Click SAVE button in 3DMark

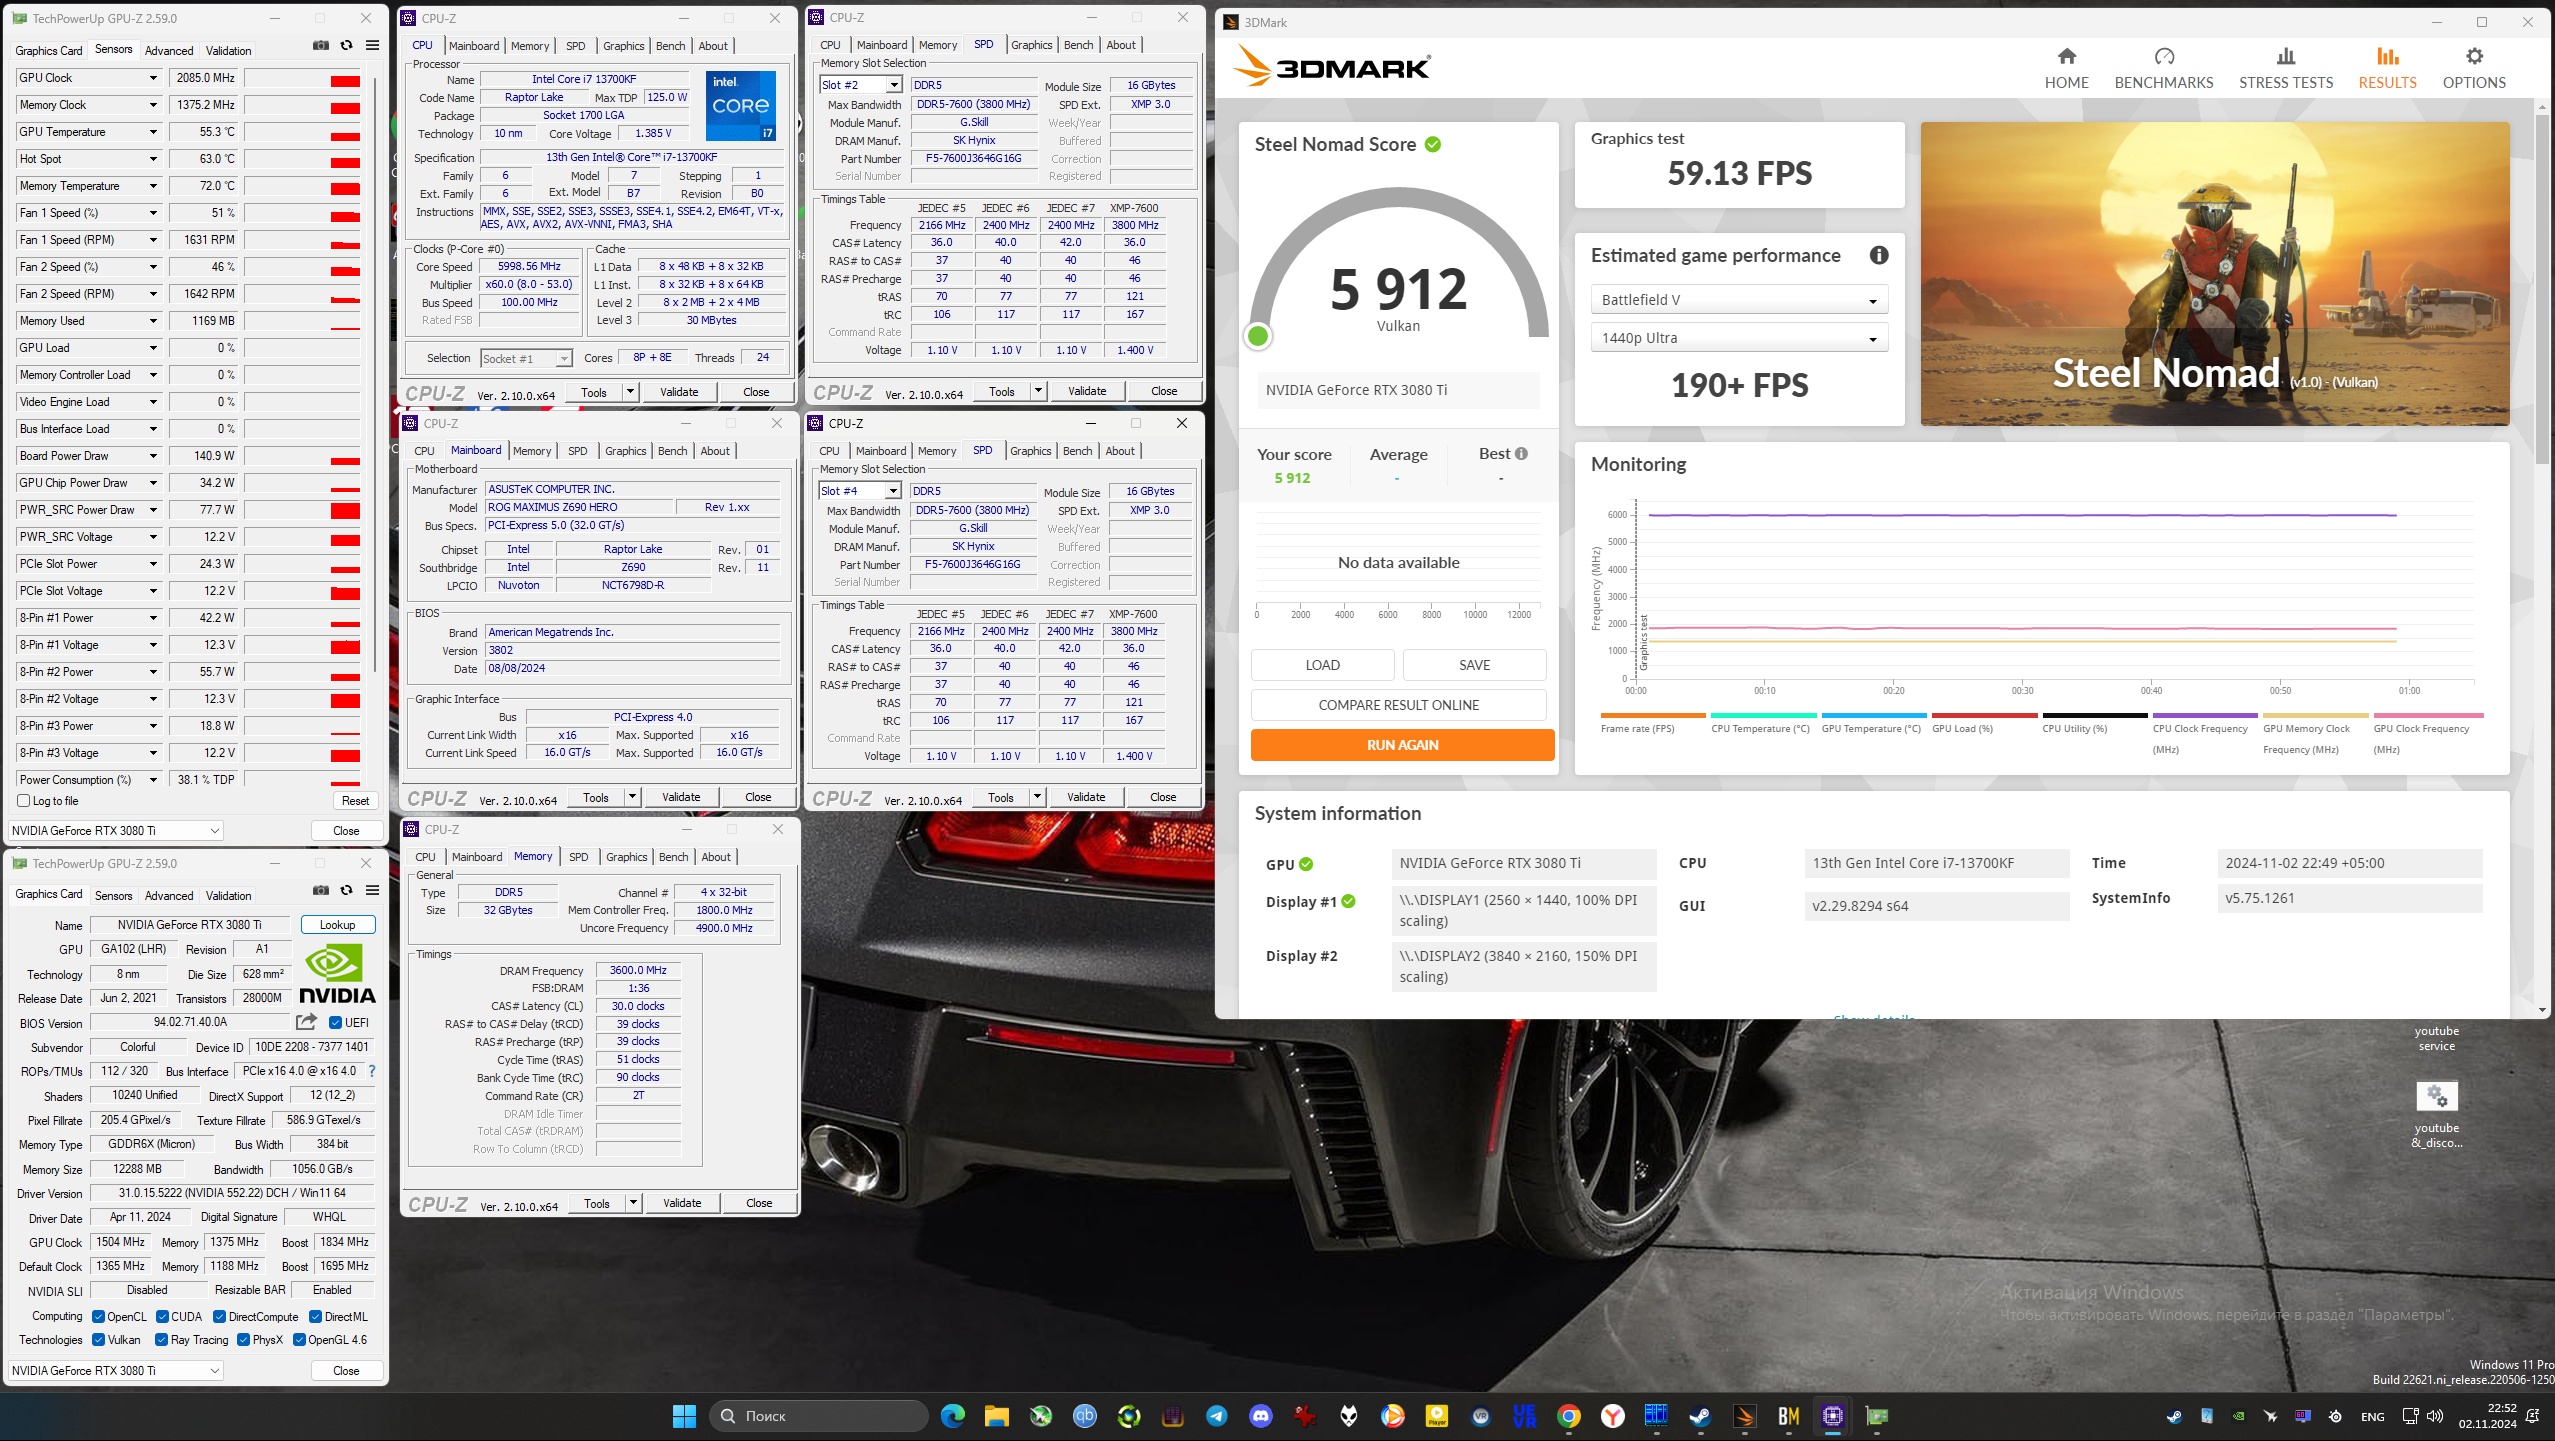coord(1474,665)
